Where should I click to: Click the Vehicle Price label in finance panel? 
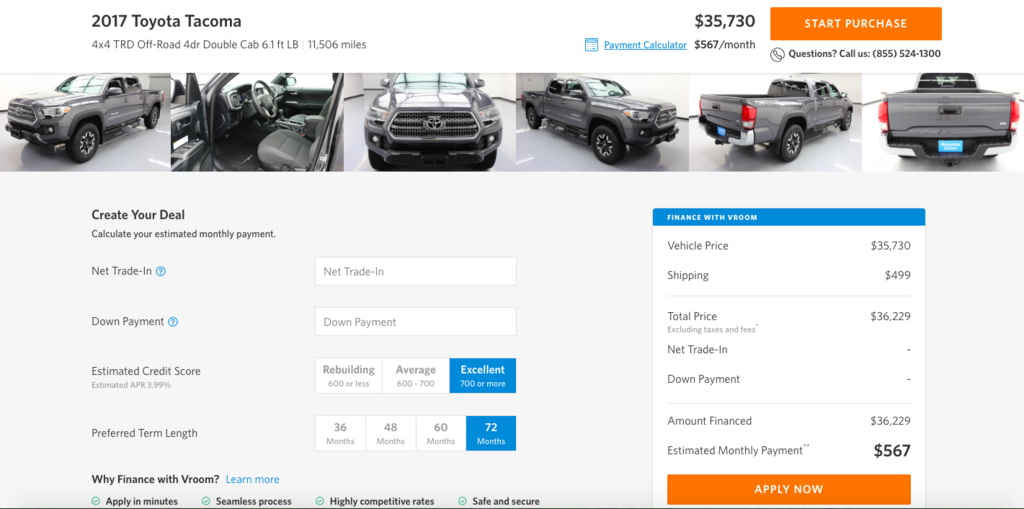pos(698,246)
